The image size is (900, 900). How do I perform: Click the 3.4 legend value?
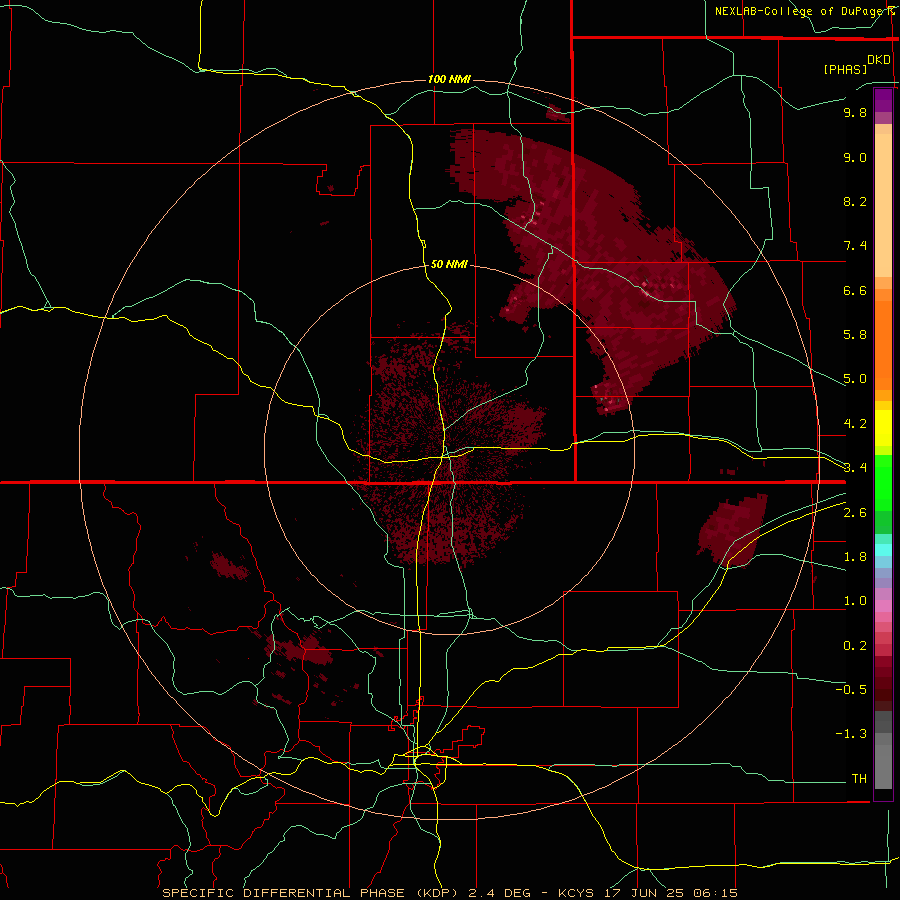(855, 467)
